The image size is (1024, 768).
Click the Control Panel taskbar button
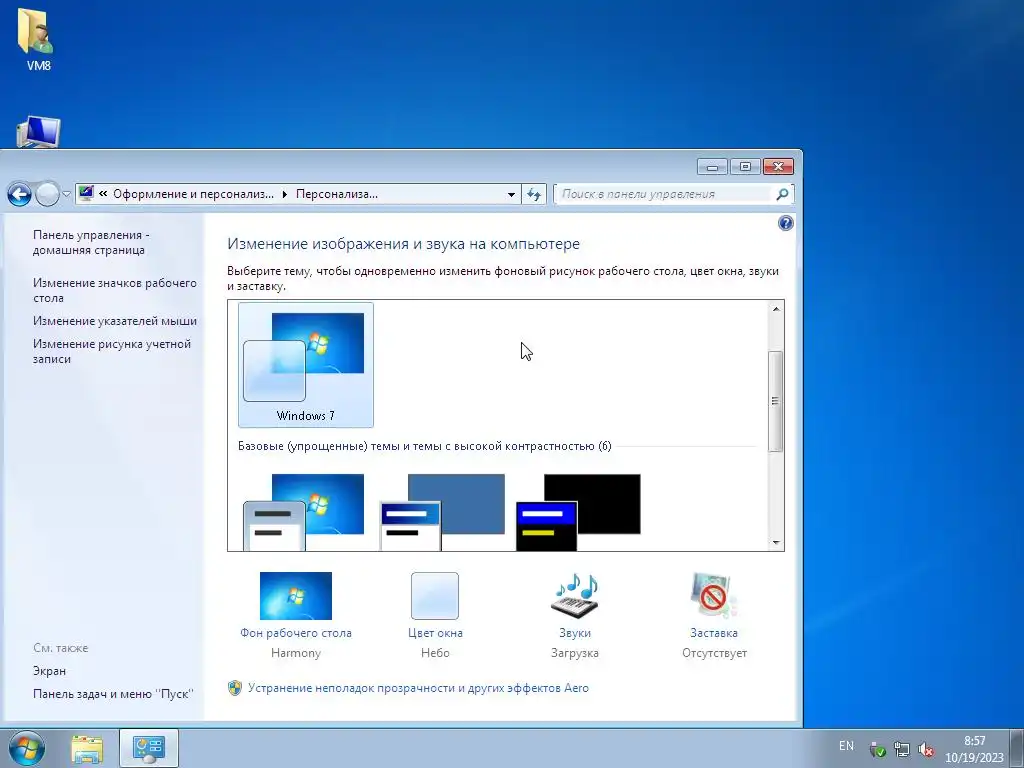(149, 748)
